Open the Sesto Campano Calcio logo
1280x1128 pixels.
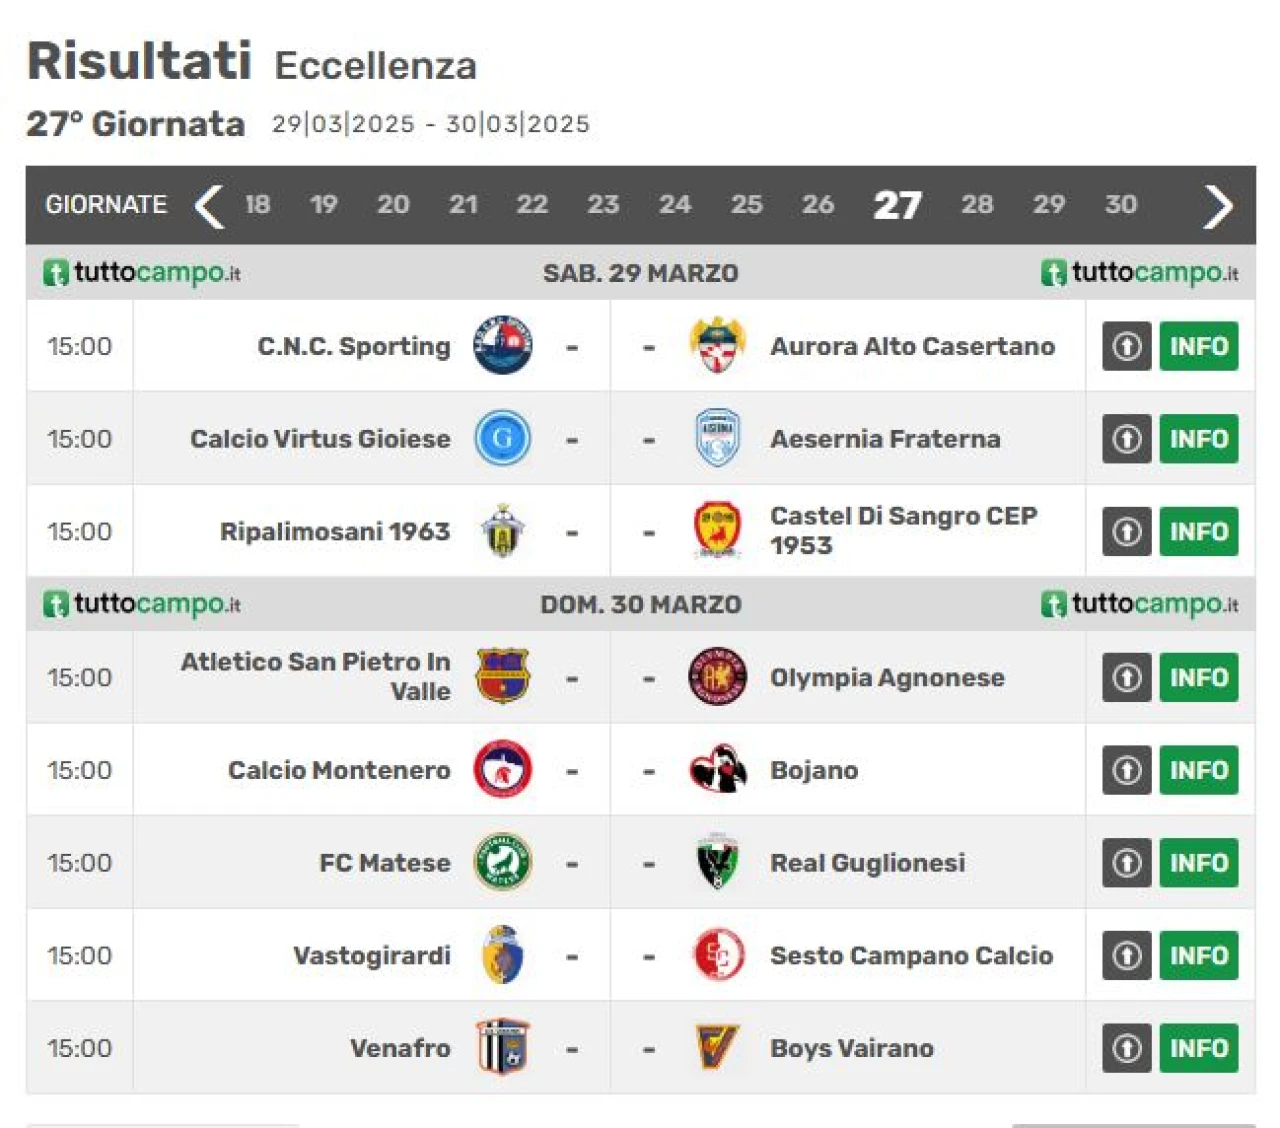[x=717, y=955]
